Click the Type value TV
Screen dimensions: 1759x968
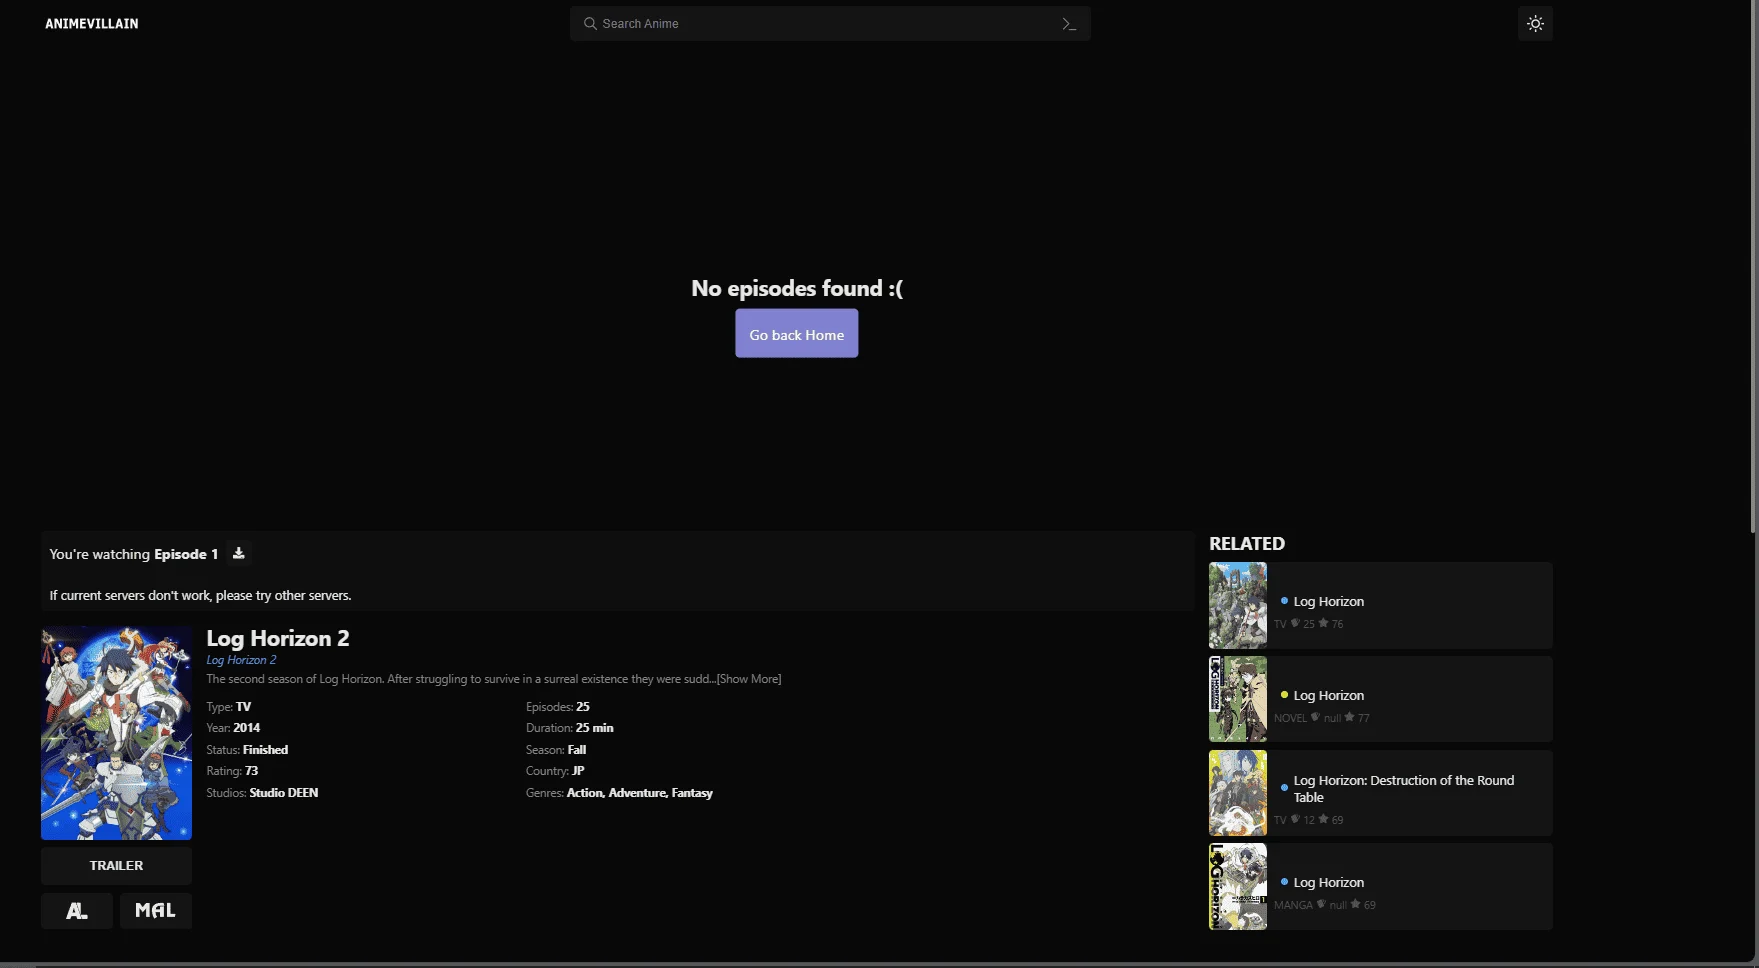point(244,707)
